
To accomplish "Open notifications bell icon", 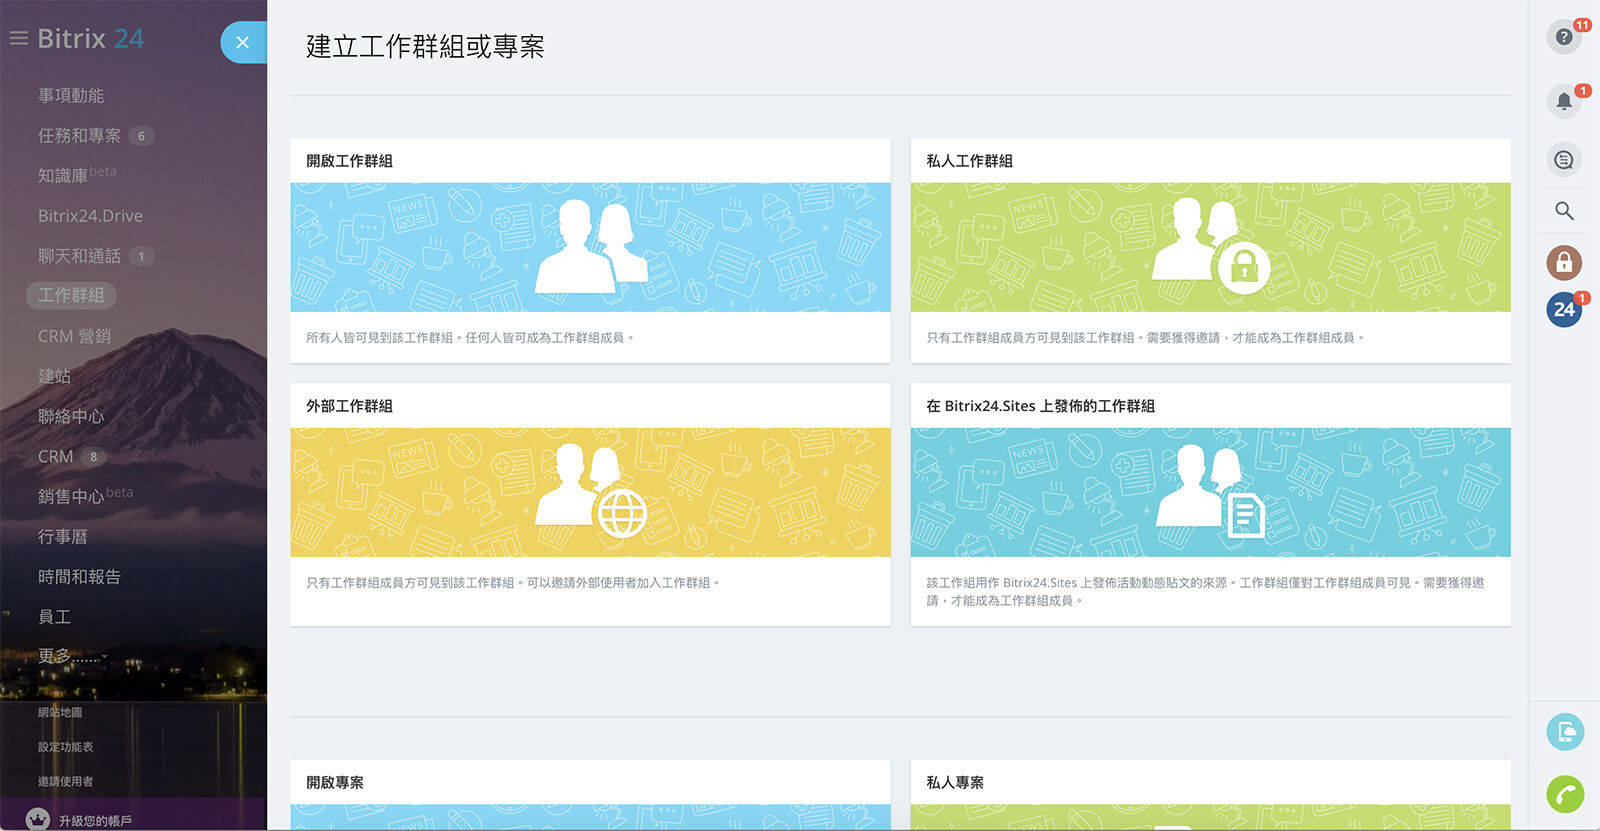I will point(1564,101).
